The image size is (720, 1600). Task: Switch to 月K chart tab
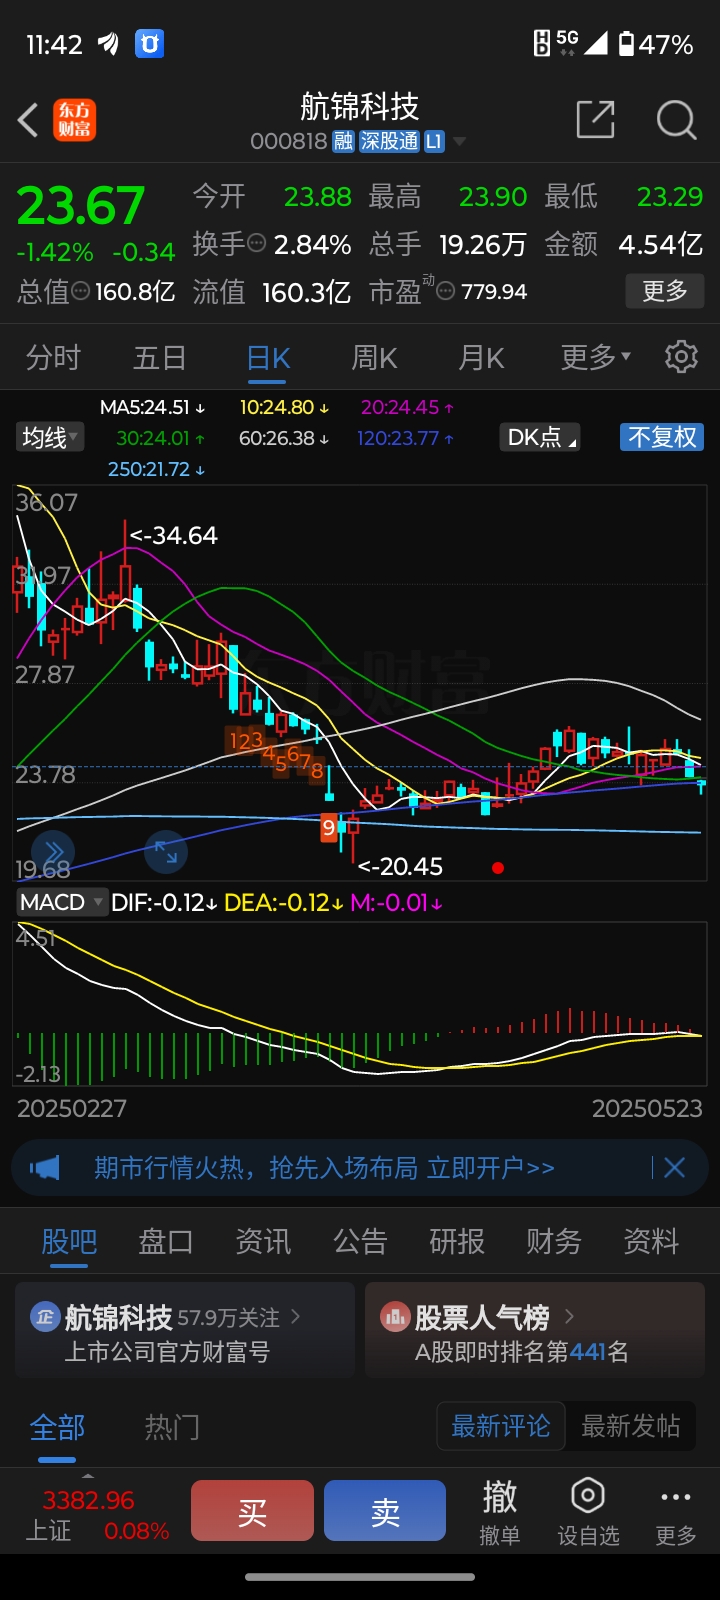481,357
